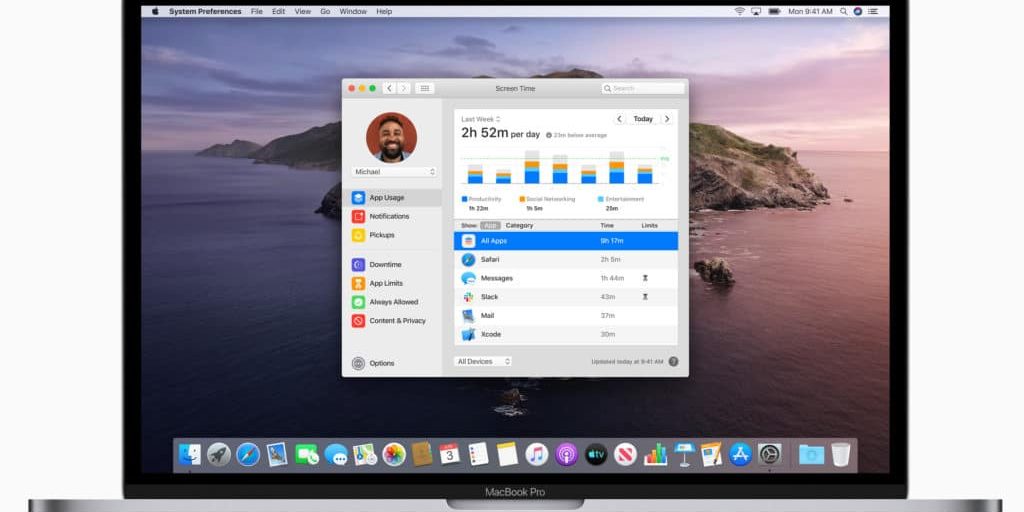Click the hourglass limit icon for Messages

(645, 278)
